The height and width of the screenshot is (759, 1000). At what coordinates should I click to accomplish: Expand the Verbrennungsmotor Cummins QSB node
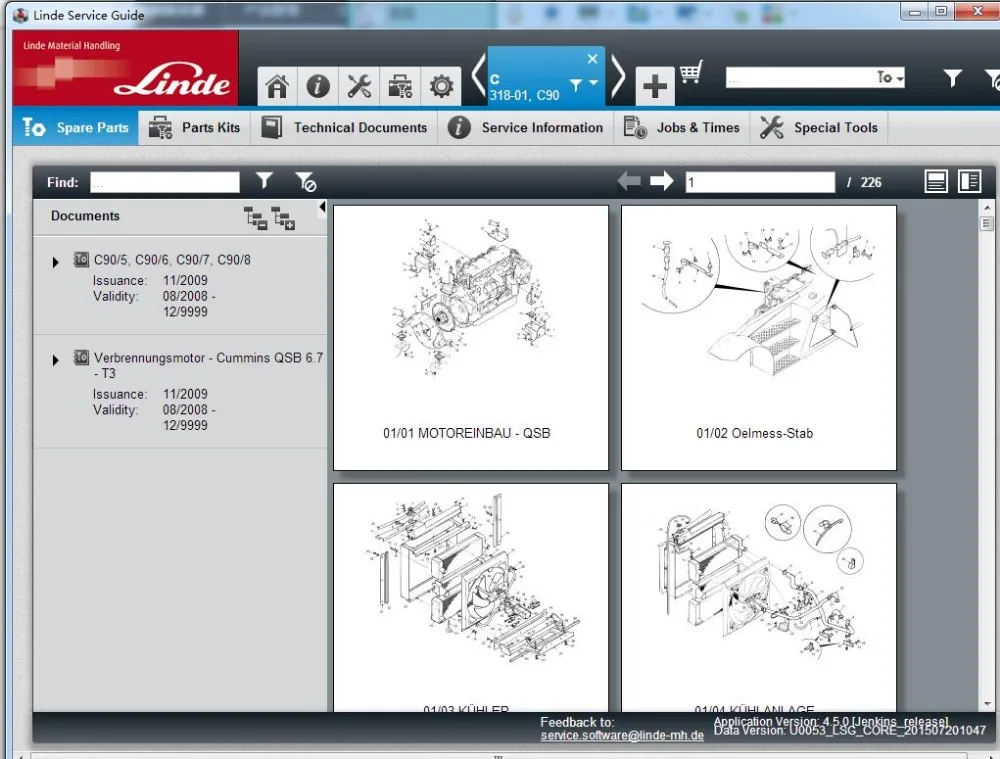coord(55,360)
